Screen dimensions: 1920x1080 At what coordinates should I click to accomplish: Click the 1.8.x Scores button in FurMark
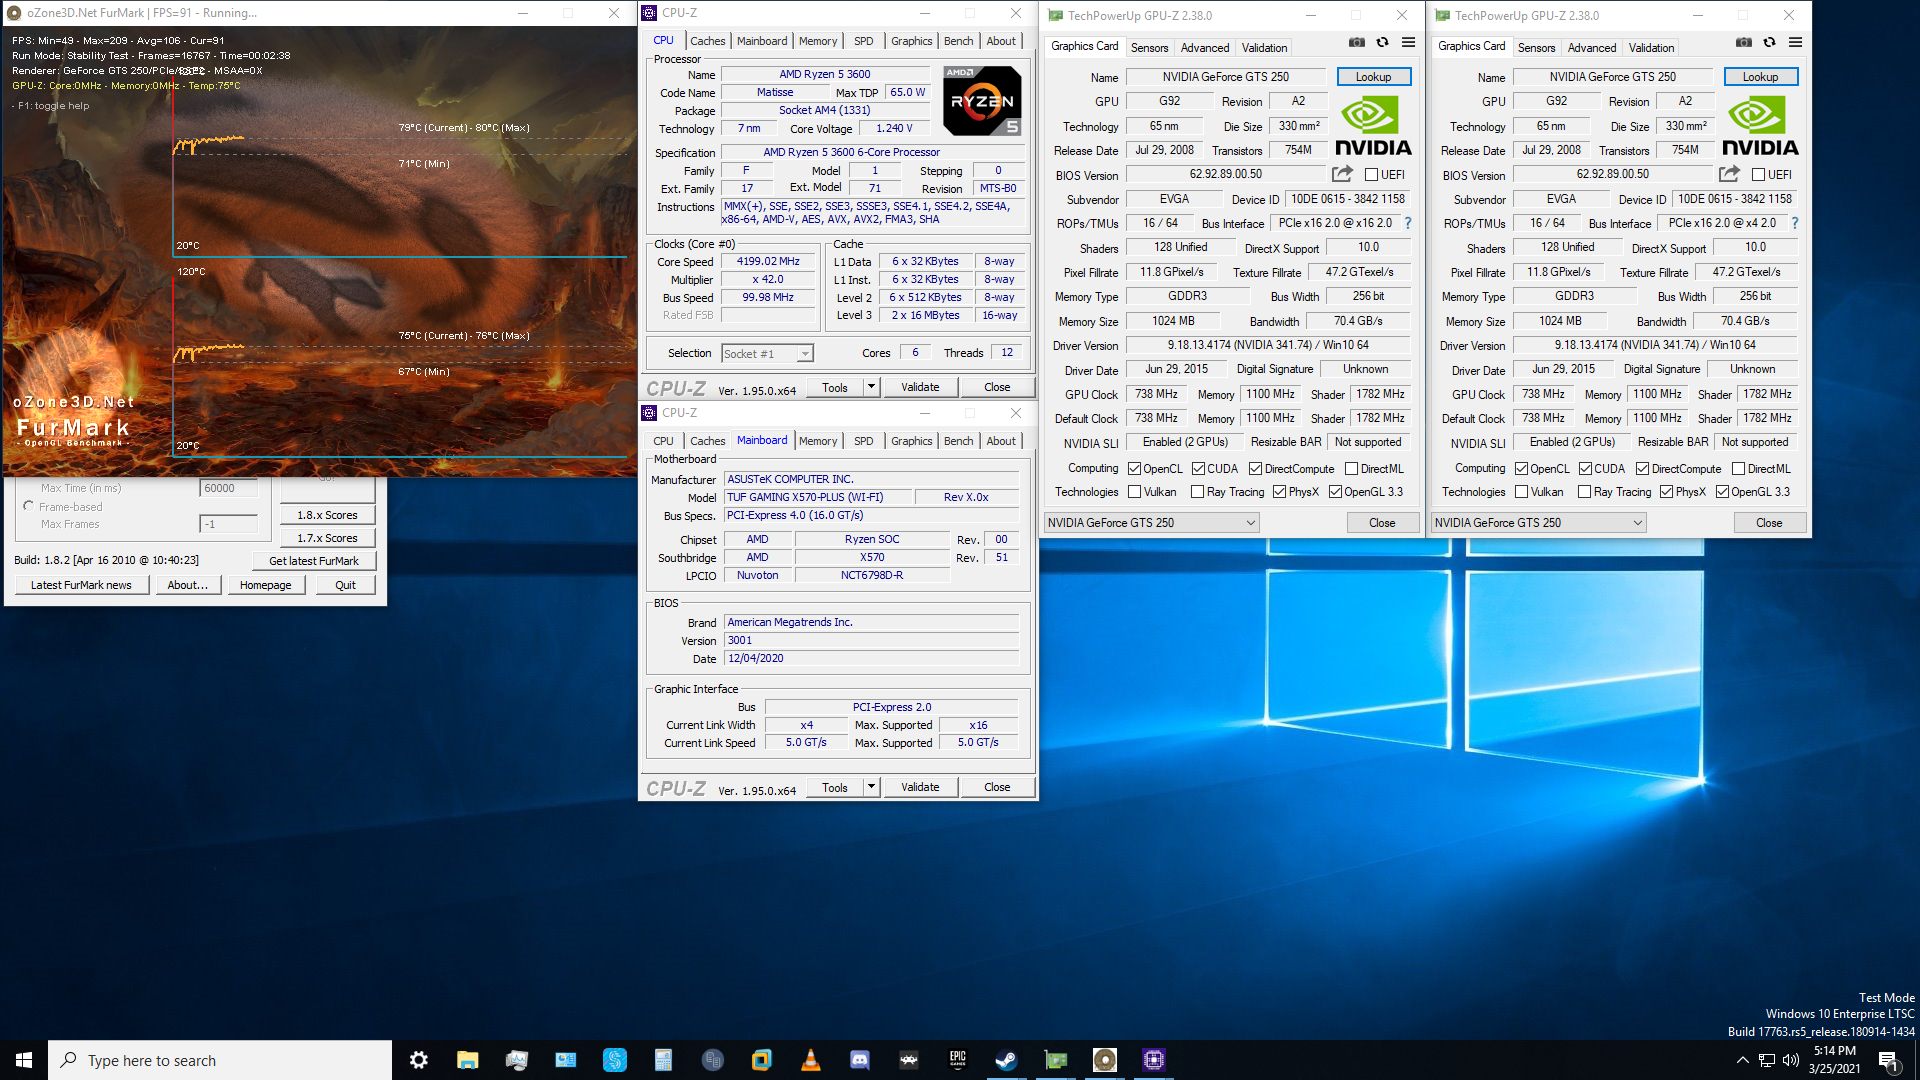point(327,515)
